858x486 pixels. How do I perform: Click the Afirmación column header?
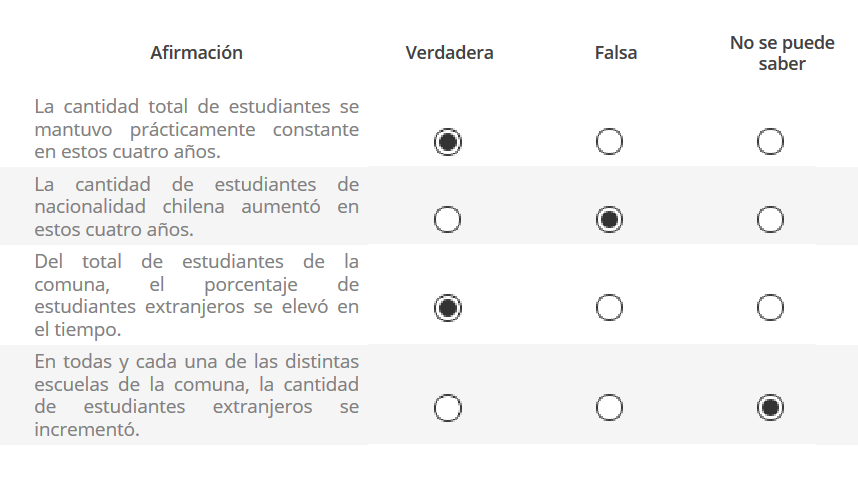(196, 53)
